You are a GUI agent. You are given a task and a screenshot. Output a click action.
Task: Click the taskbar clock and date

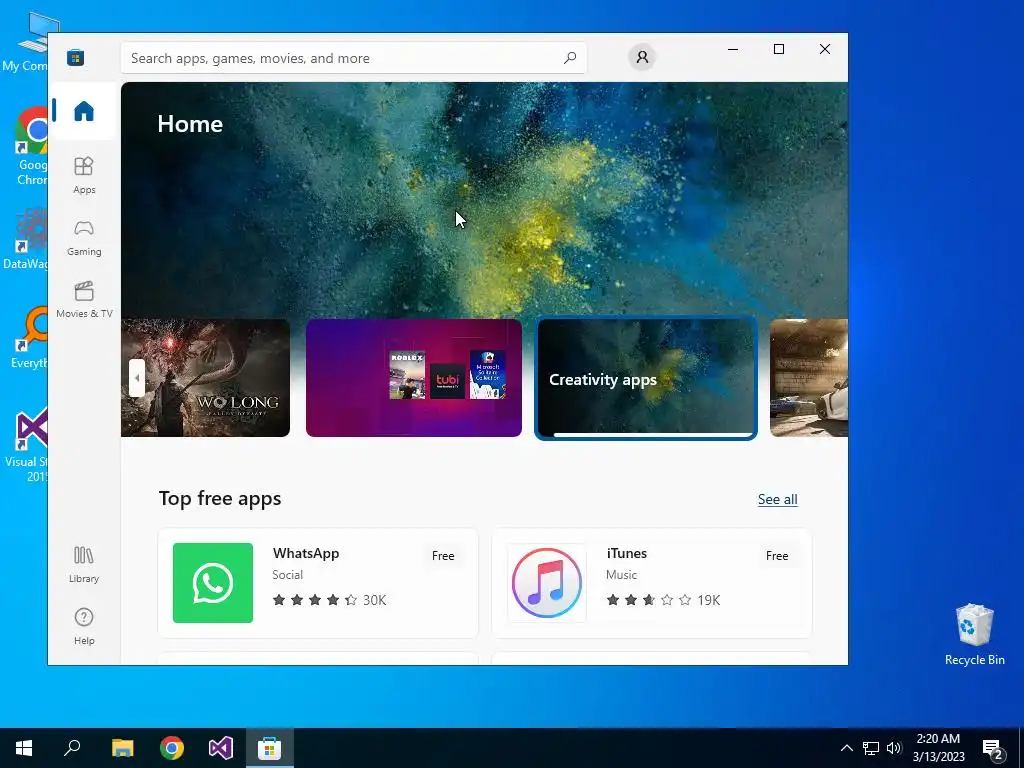click(938, 748)
